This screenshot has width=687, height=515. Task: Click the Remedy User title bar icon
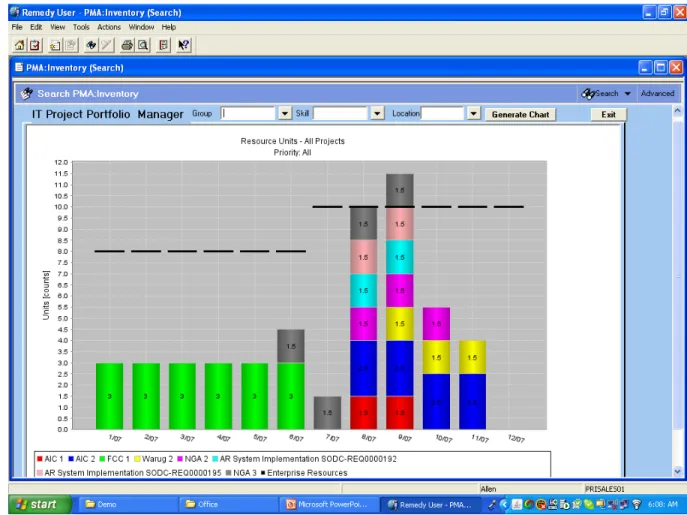15,12
